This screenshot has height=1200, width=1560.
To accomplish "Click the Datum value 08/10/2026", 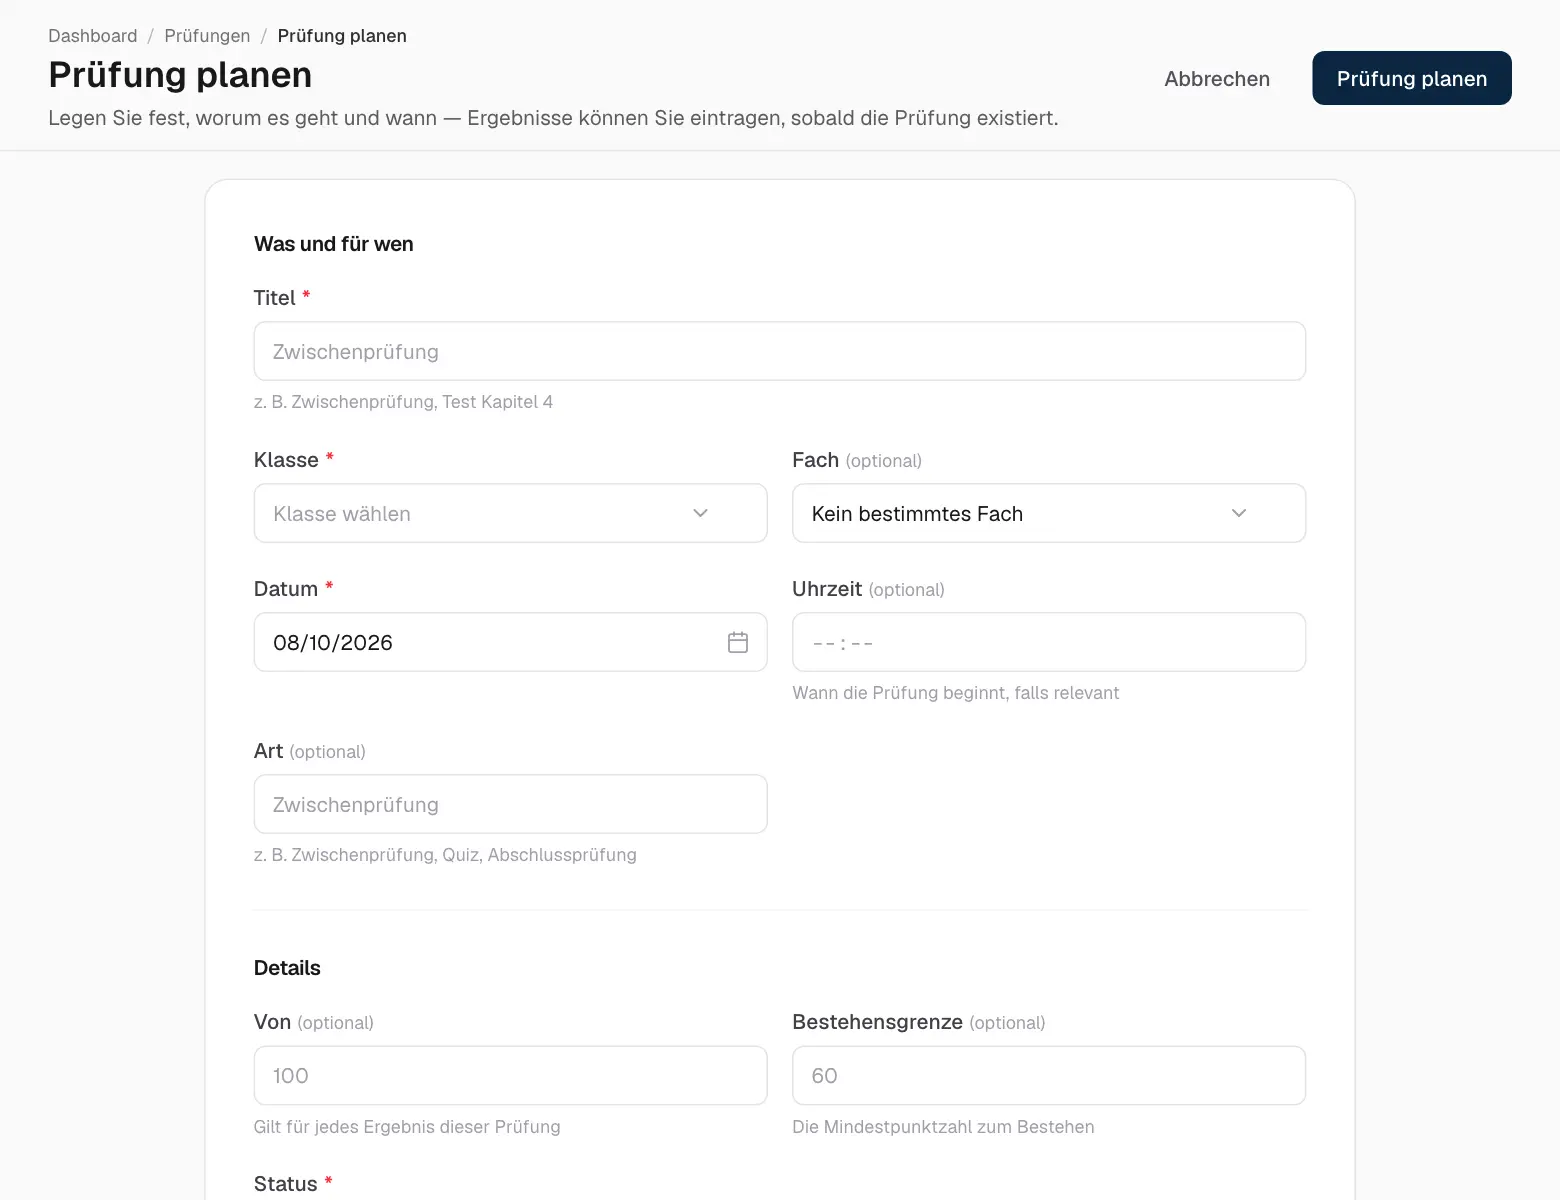I will coord(333,643).
